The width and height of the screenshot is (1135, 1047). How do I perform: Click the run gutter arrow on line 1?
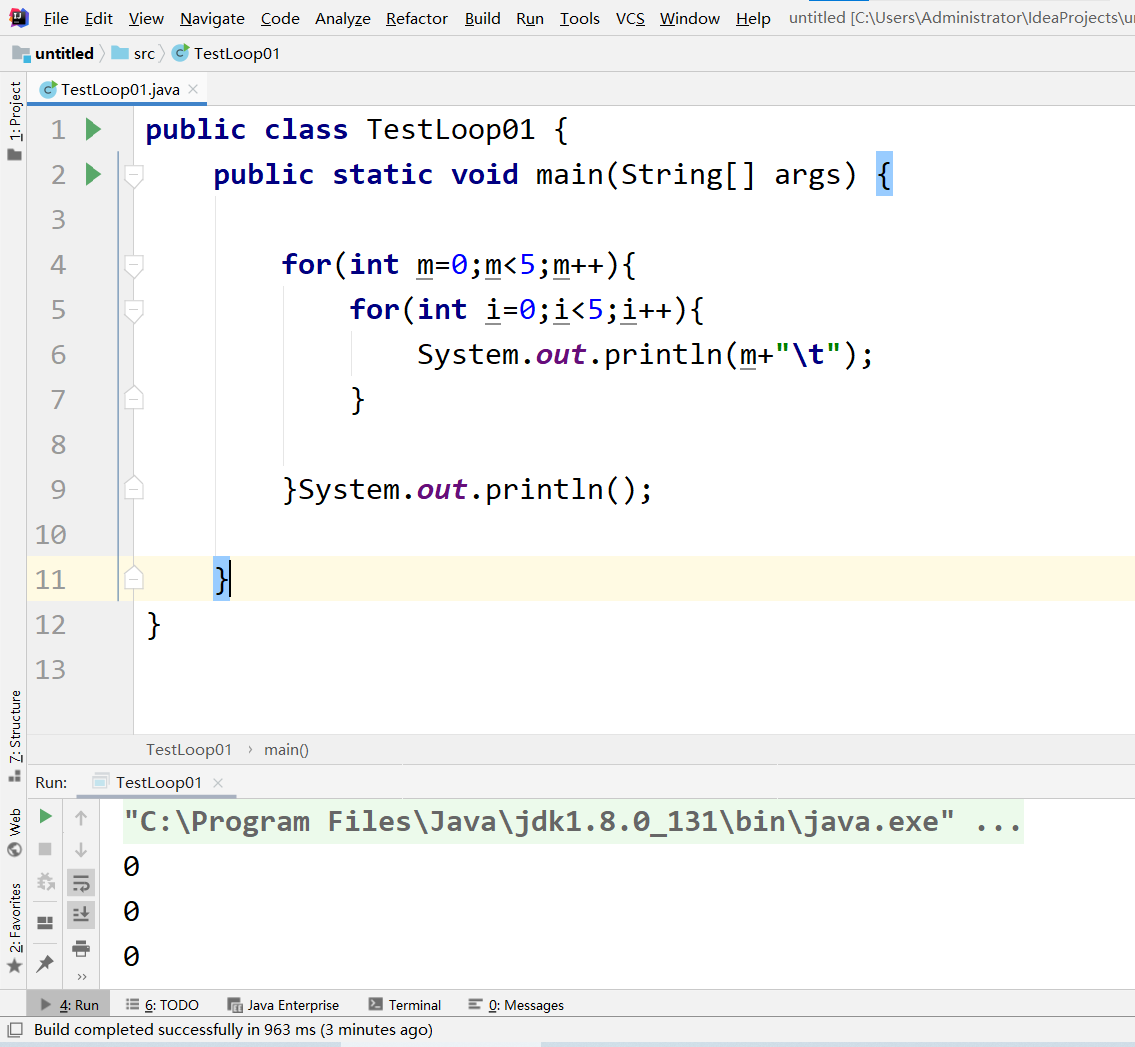[93, 130]
